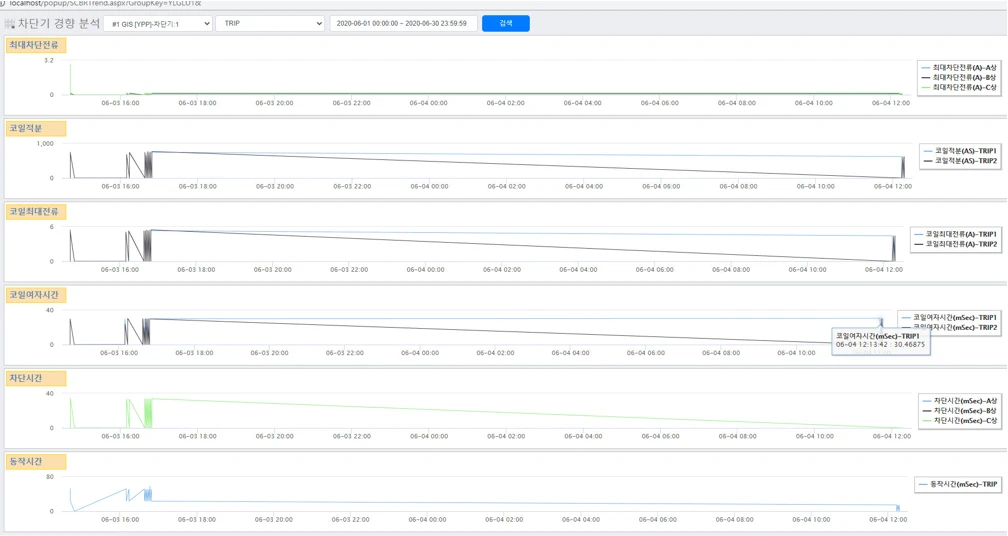This screenshot has width=1008, height=536.
Task: Toggle 코일적분(AS)-TRIP2 legend series
Action: click(960, 161)
